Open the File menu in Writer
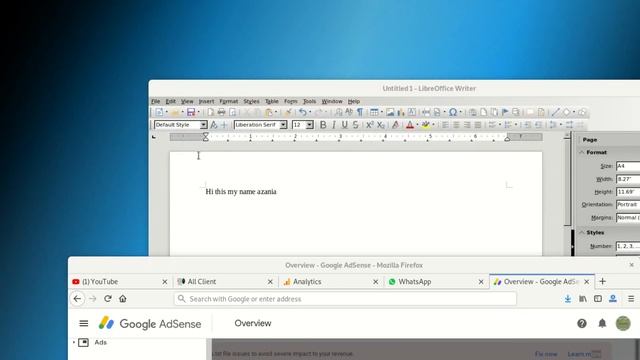Screen dimensions: 640x360 pyautogui.click(x=156, y=101)
